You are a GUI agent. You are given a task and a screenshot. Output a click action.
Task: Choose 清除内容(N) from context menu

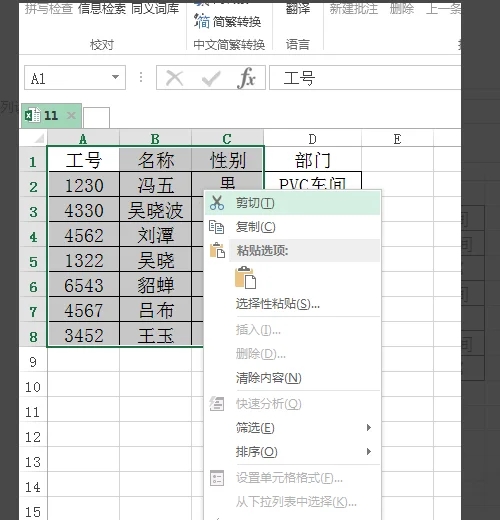292,378
